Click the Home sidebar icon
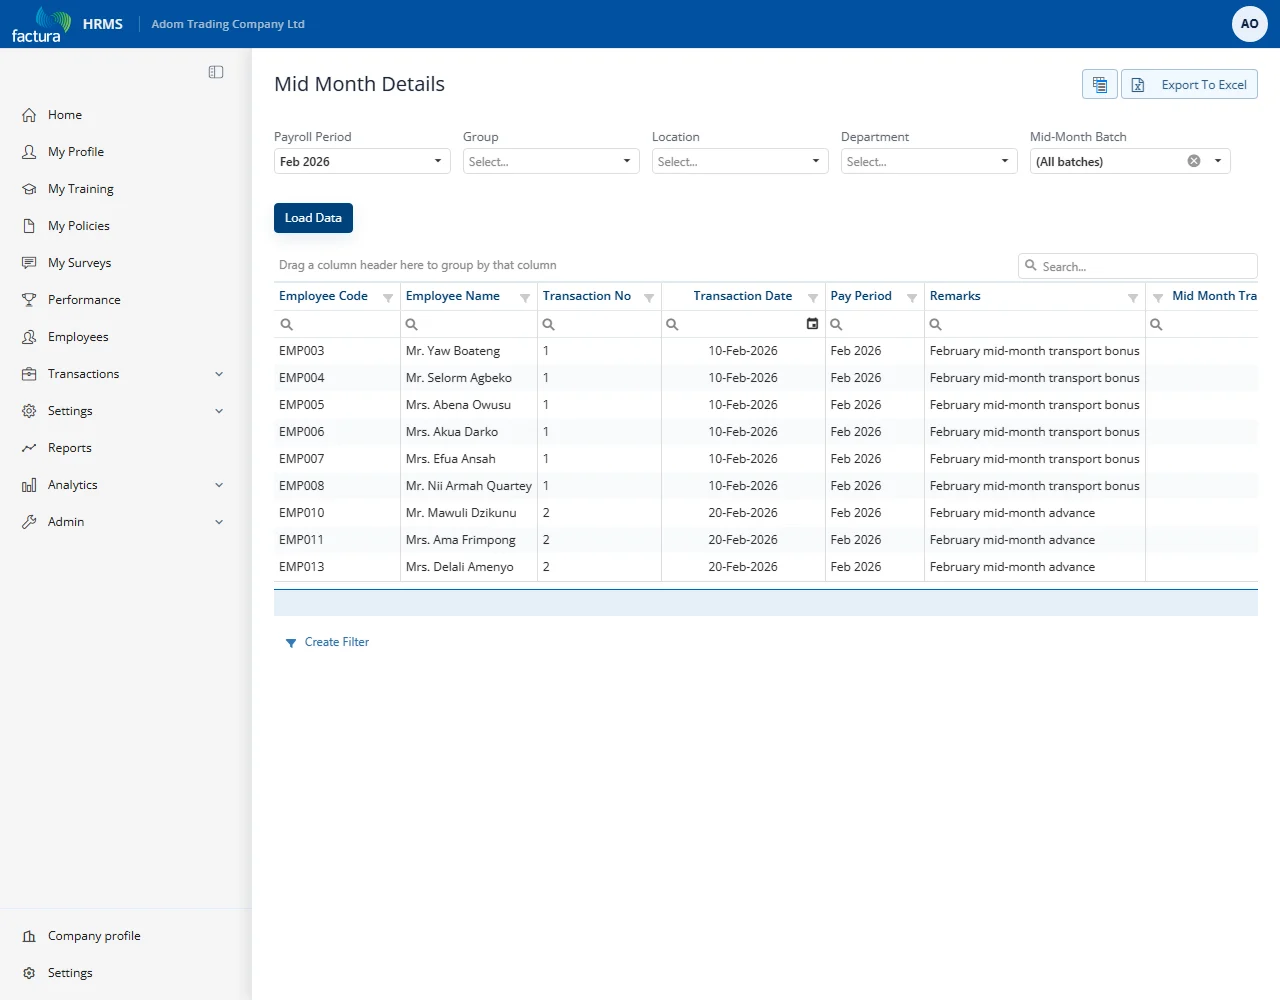1280x1000 pixels. pyautogui.click(x=29, y=115)
